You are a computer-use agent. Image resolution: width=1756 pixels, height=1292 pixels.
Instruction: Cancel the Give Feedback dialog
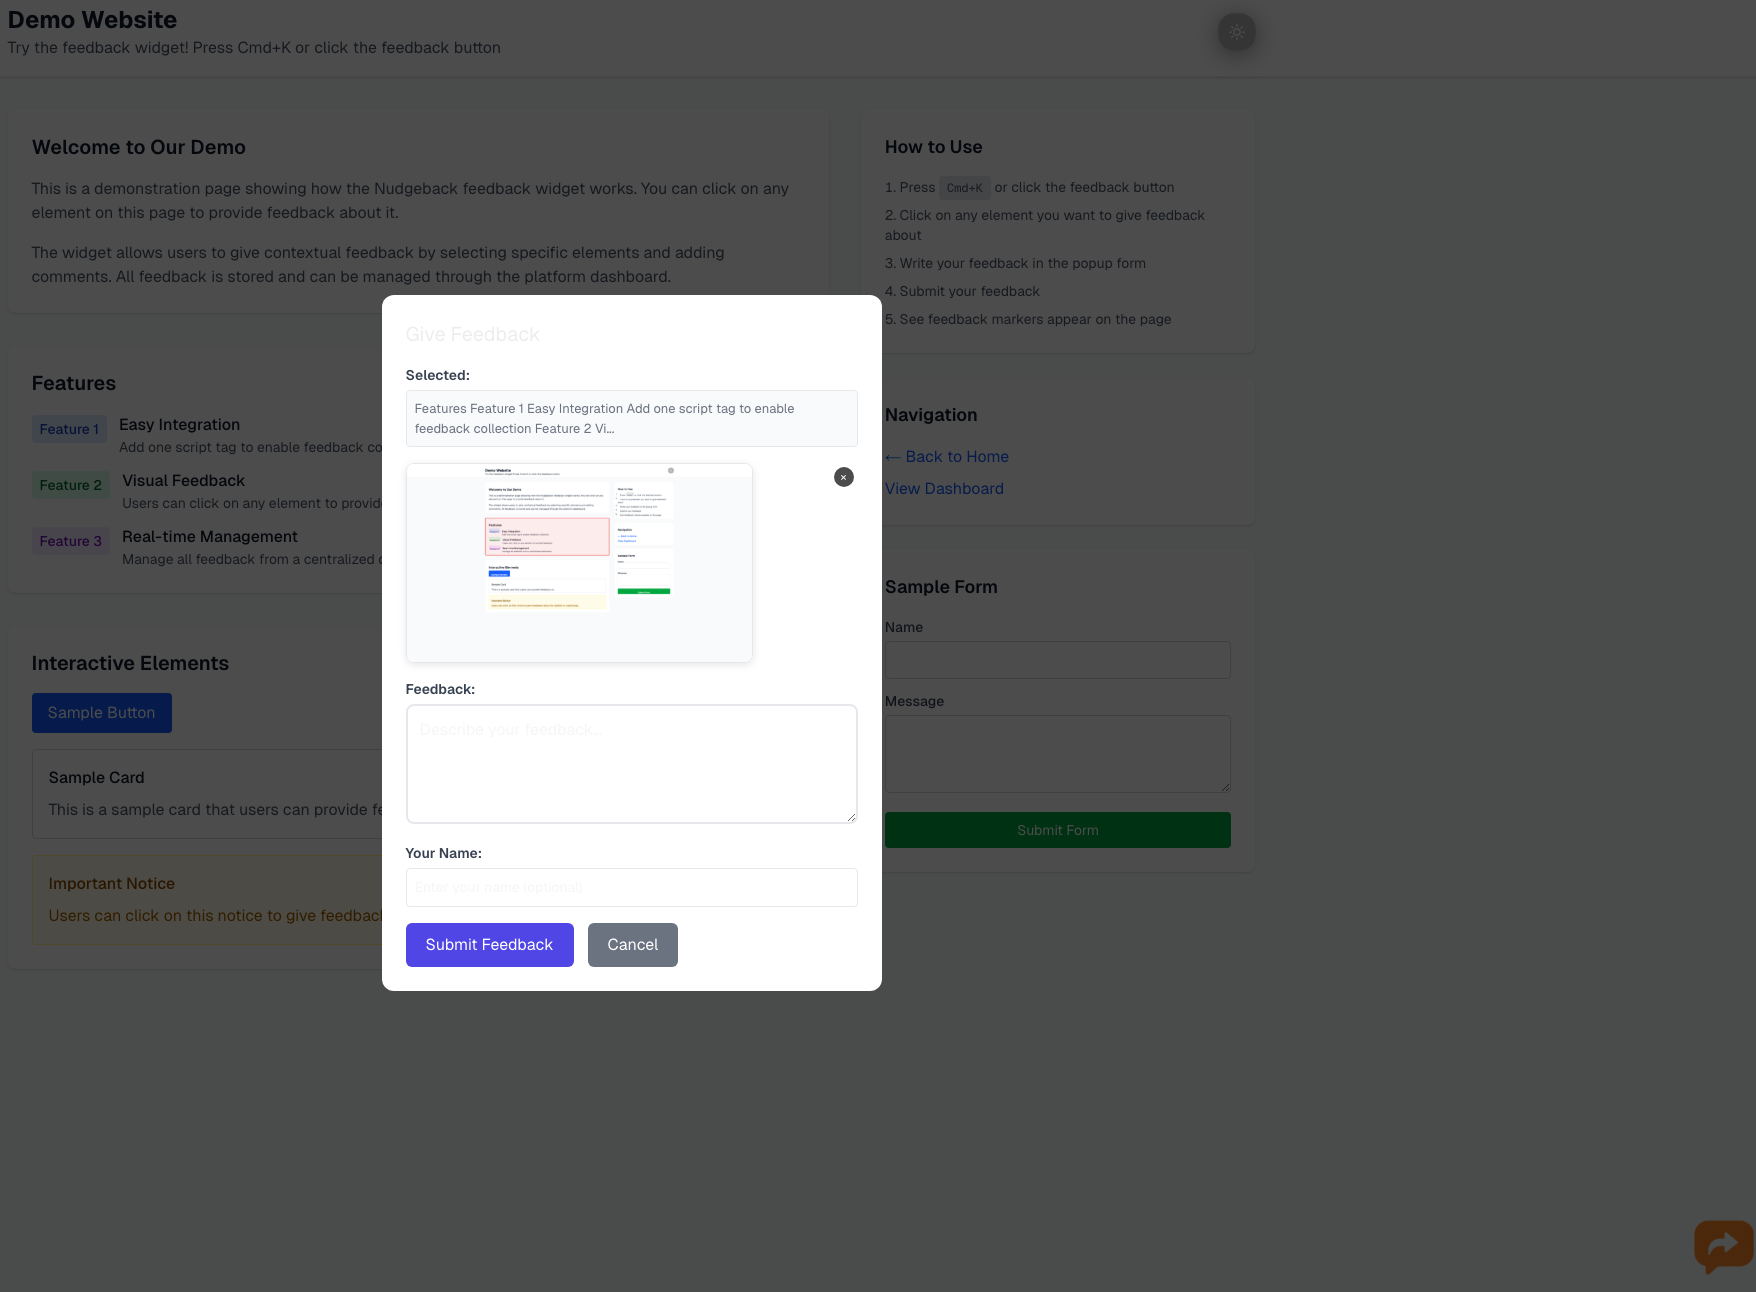[632, 944]
